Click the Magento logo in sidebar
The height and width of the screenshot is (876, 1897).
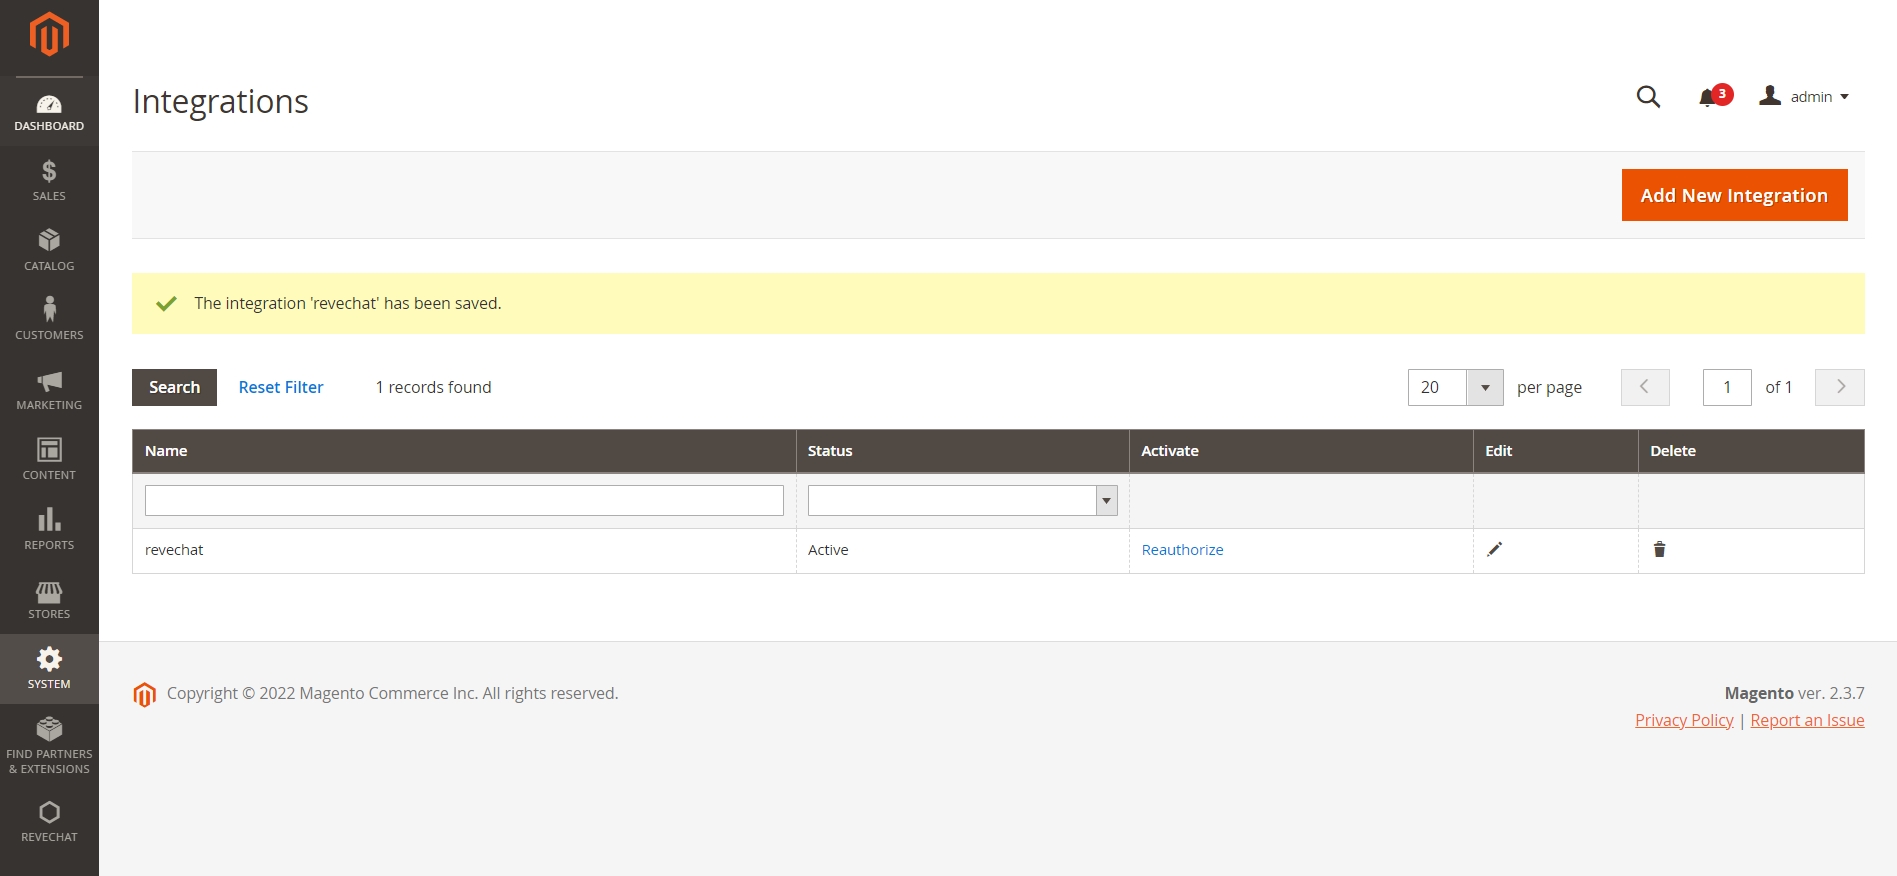49,35
